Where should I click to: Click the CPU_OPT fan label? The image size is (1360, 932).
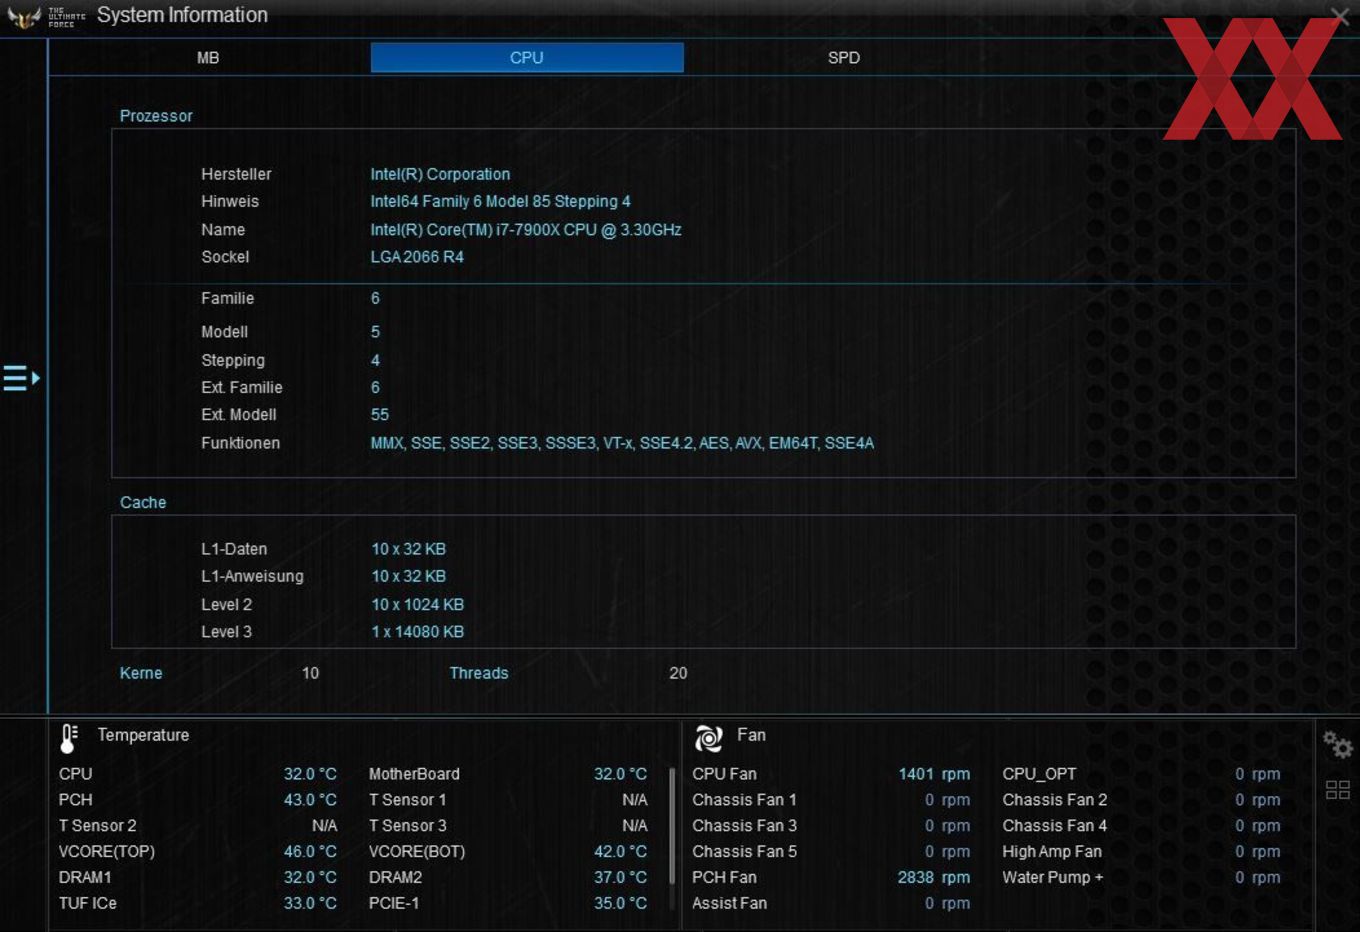click(x=1039, y=774)
